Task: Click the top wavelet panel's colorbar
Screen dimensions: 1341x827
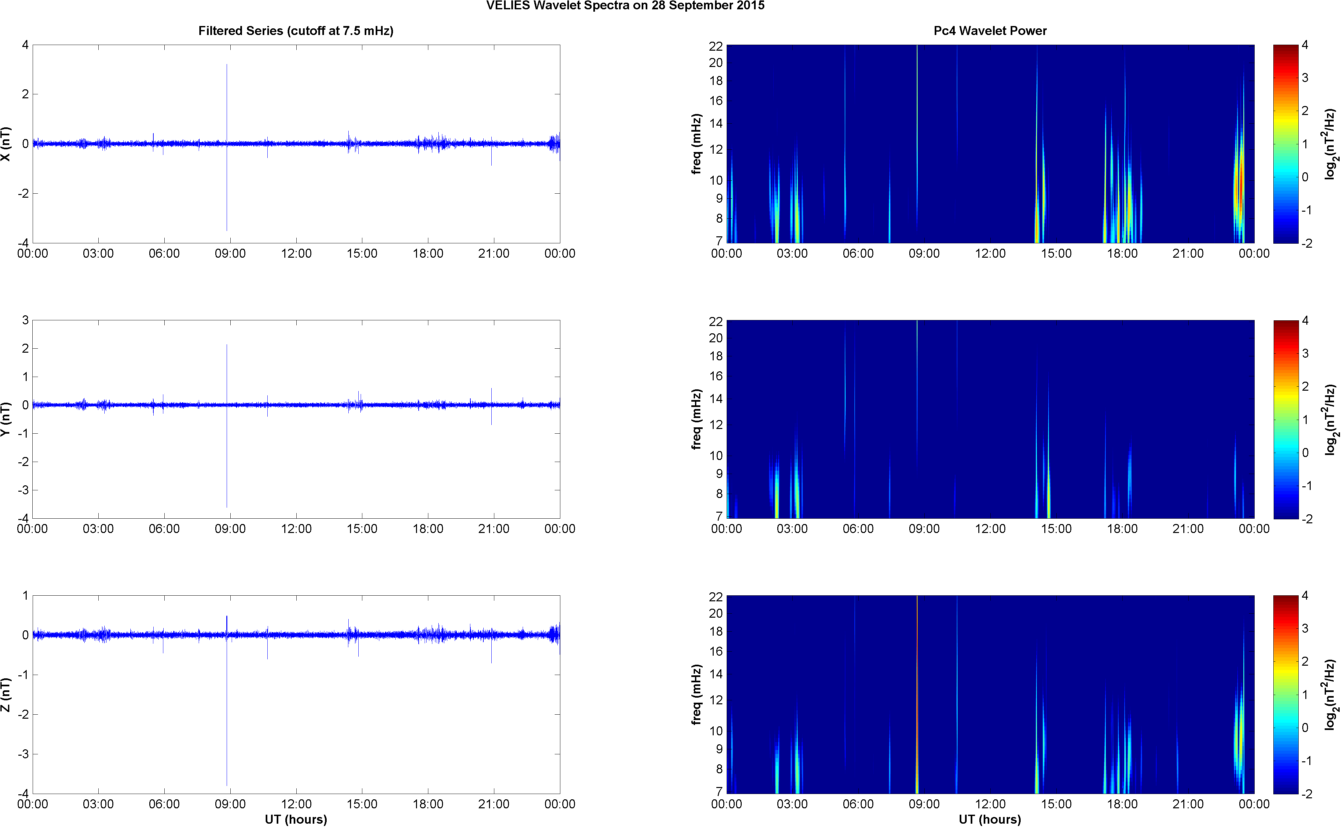Action: click(x=1284, y=144)
